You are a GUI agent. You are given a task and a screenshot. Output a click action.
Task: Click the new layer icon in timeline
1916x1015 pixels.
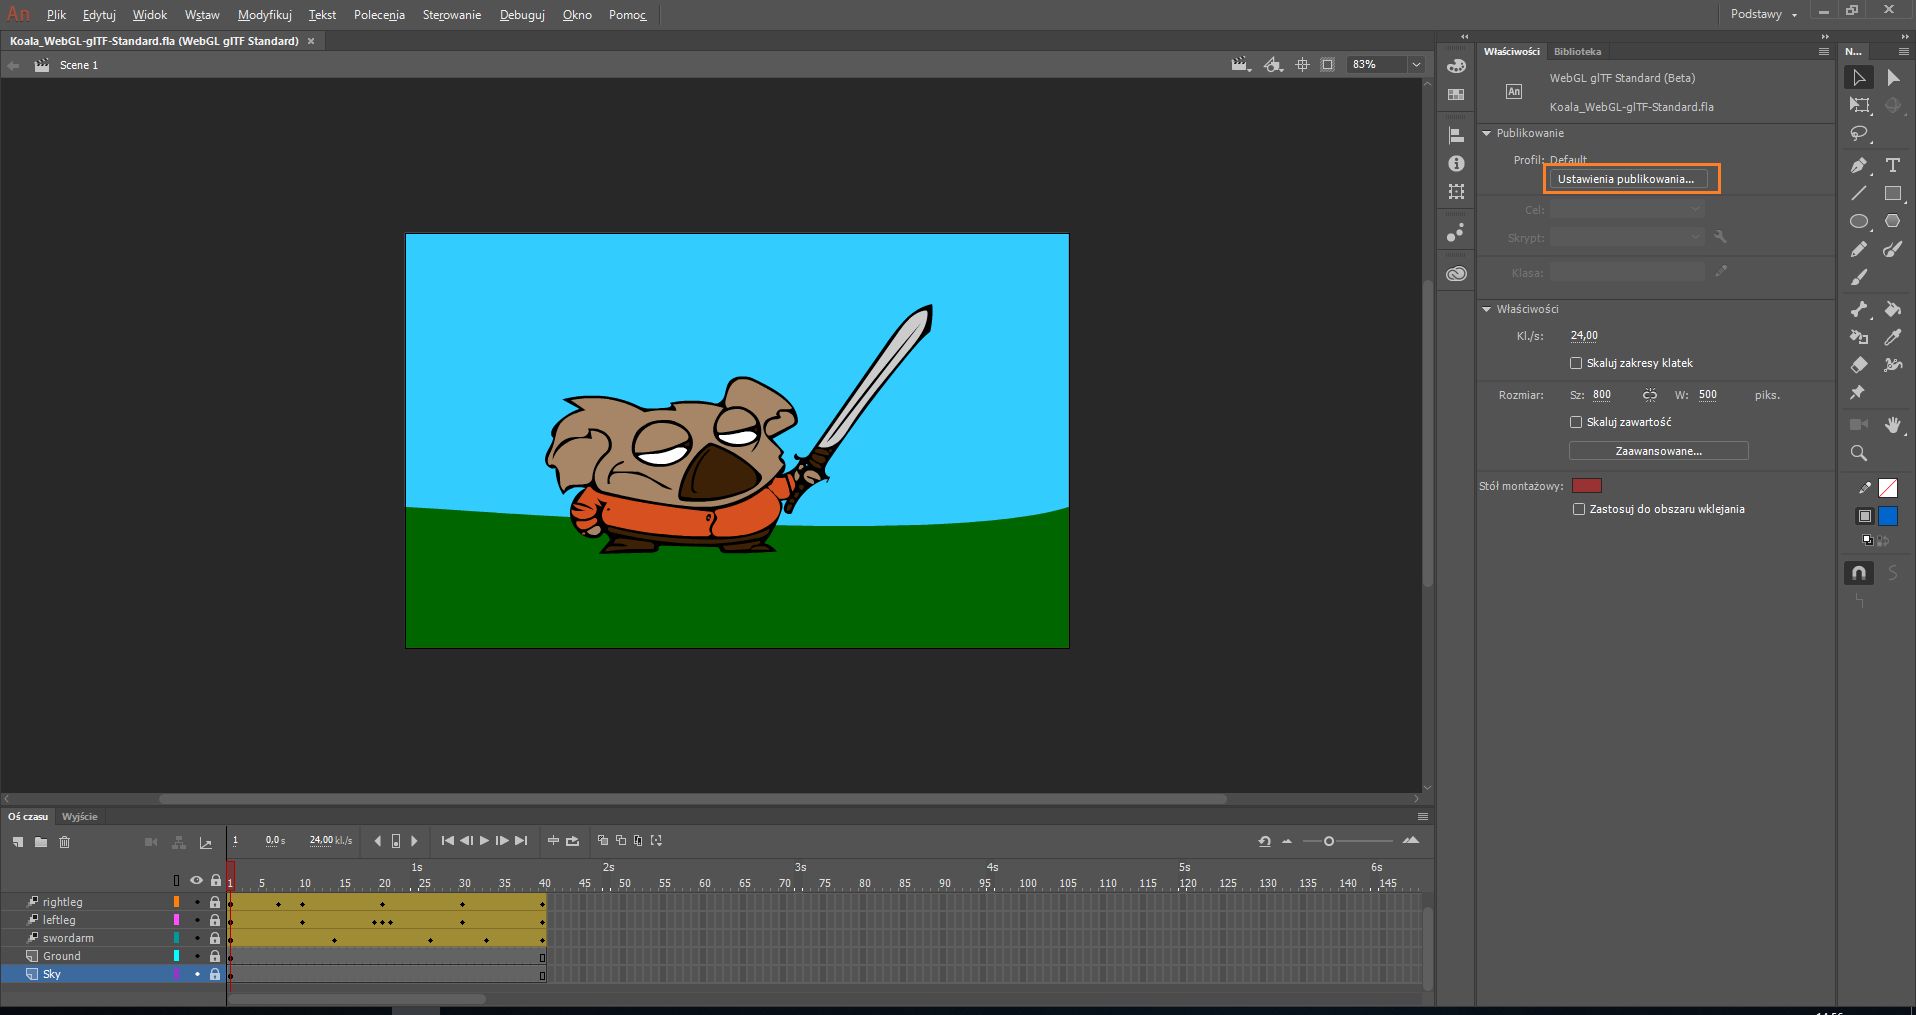(x=18, y=842)
